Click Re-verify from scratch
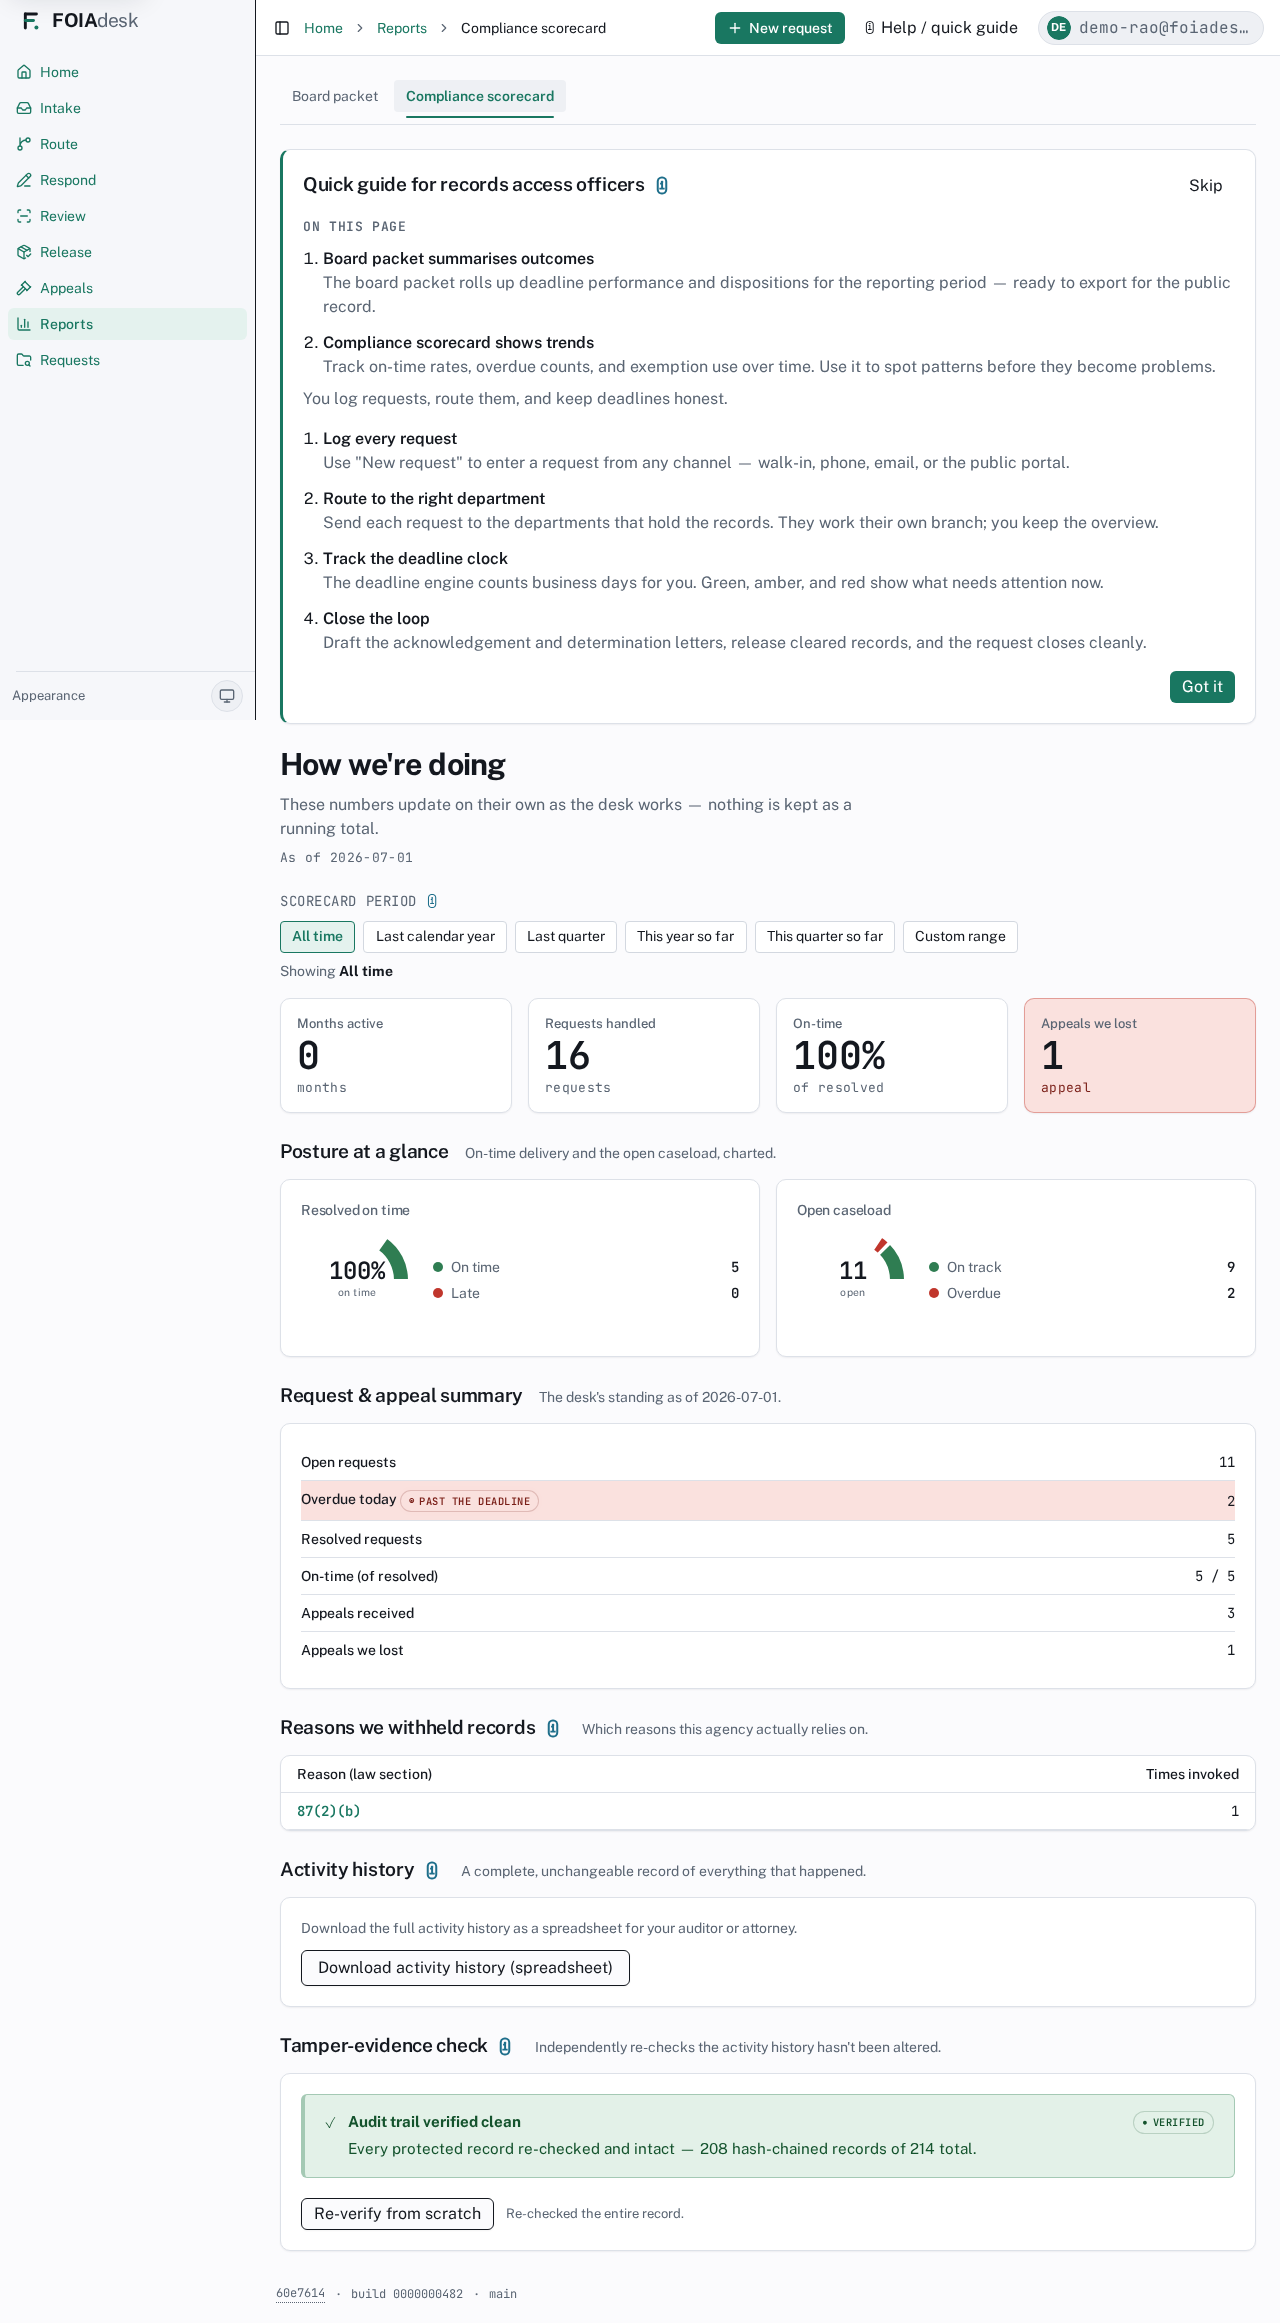This screenshot has width=1280, height=2323. pyautogui.click(x=397, y=2214)
